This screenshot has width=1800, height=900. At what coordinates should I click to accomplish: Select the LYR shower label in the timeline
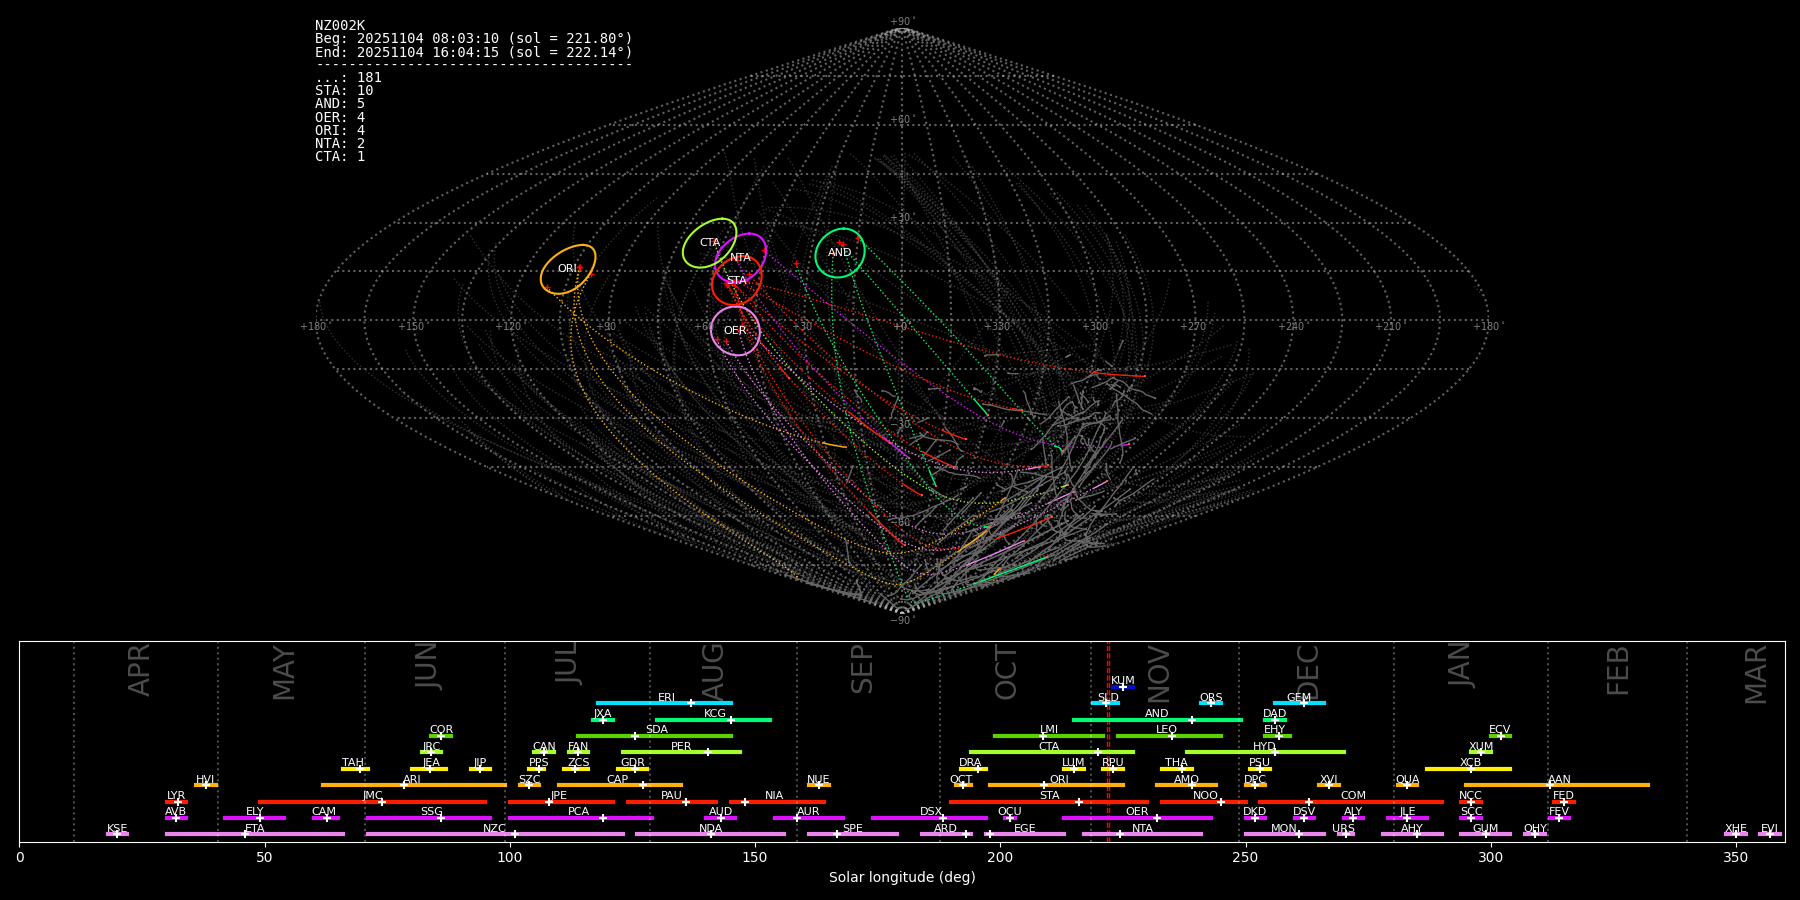click(176, 796)
